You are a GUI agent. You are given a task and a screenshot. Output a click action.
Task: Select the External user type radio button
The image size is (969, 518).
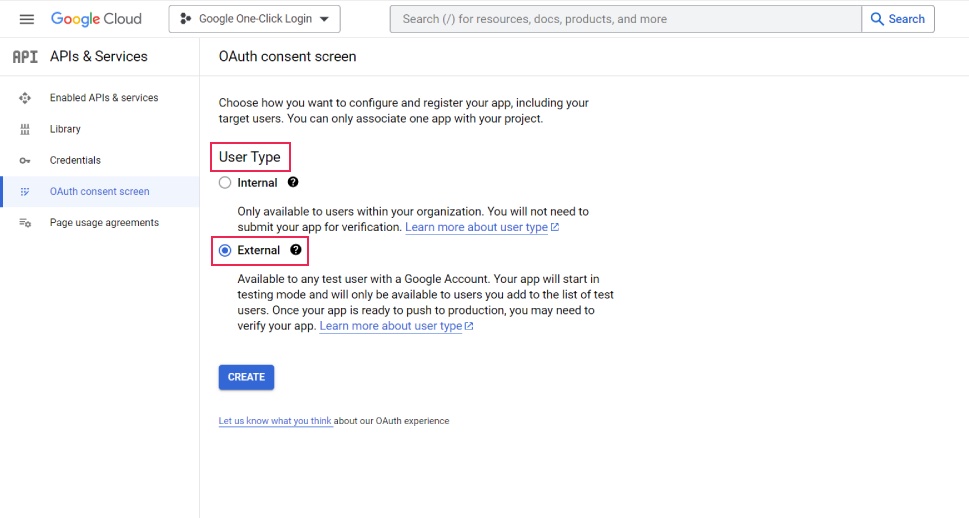coord(225,250)
